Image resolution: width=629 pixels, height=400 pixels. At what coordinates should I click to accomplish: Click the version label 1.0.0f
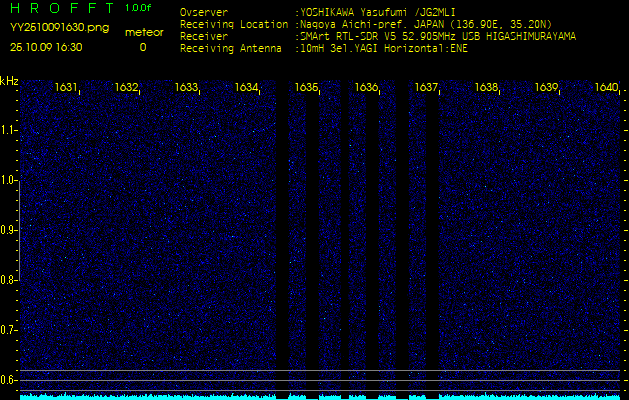point(138,8)
